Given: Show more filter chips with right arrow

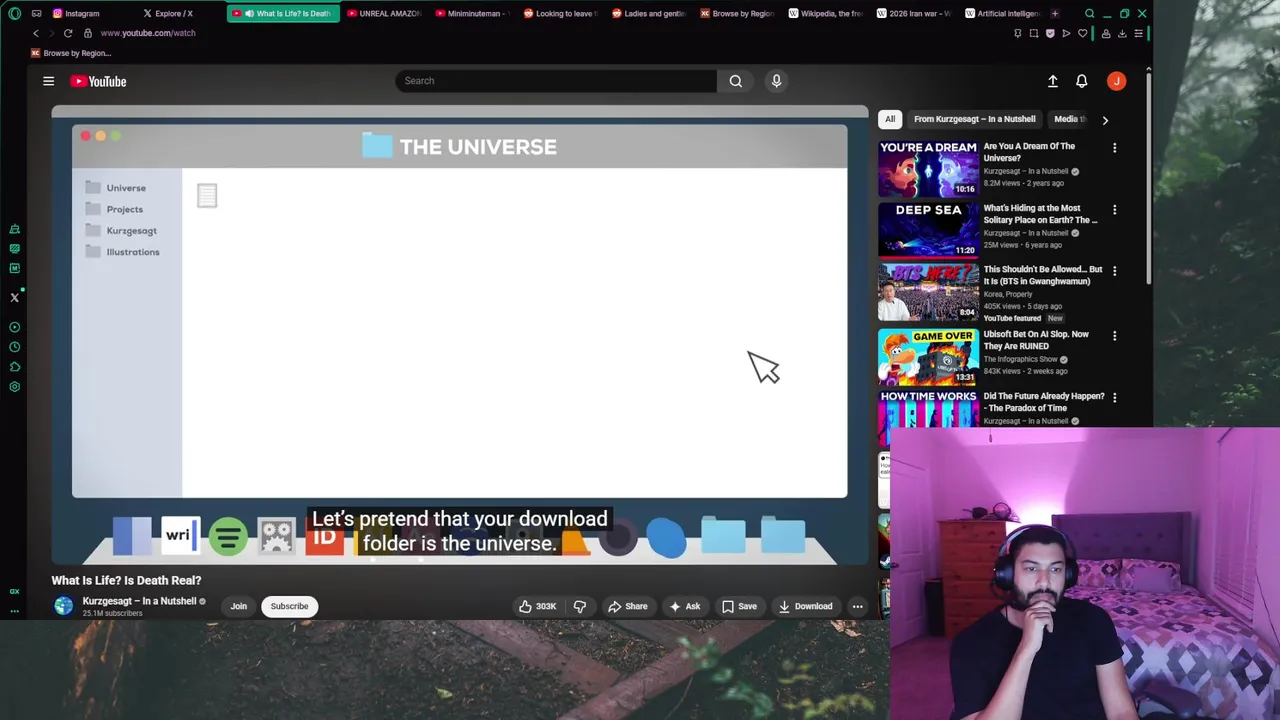Looking at the screenshot, I should click(1105, 120).
